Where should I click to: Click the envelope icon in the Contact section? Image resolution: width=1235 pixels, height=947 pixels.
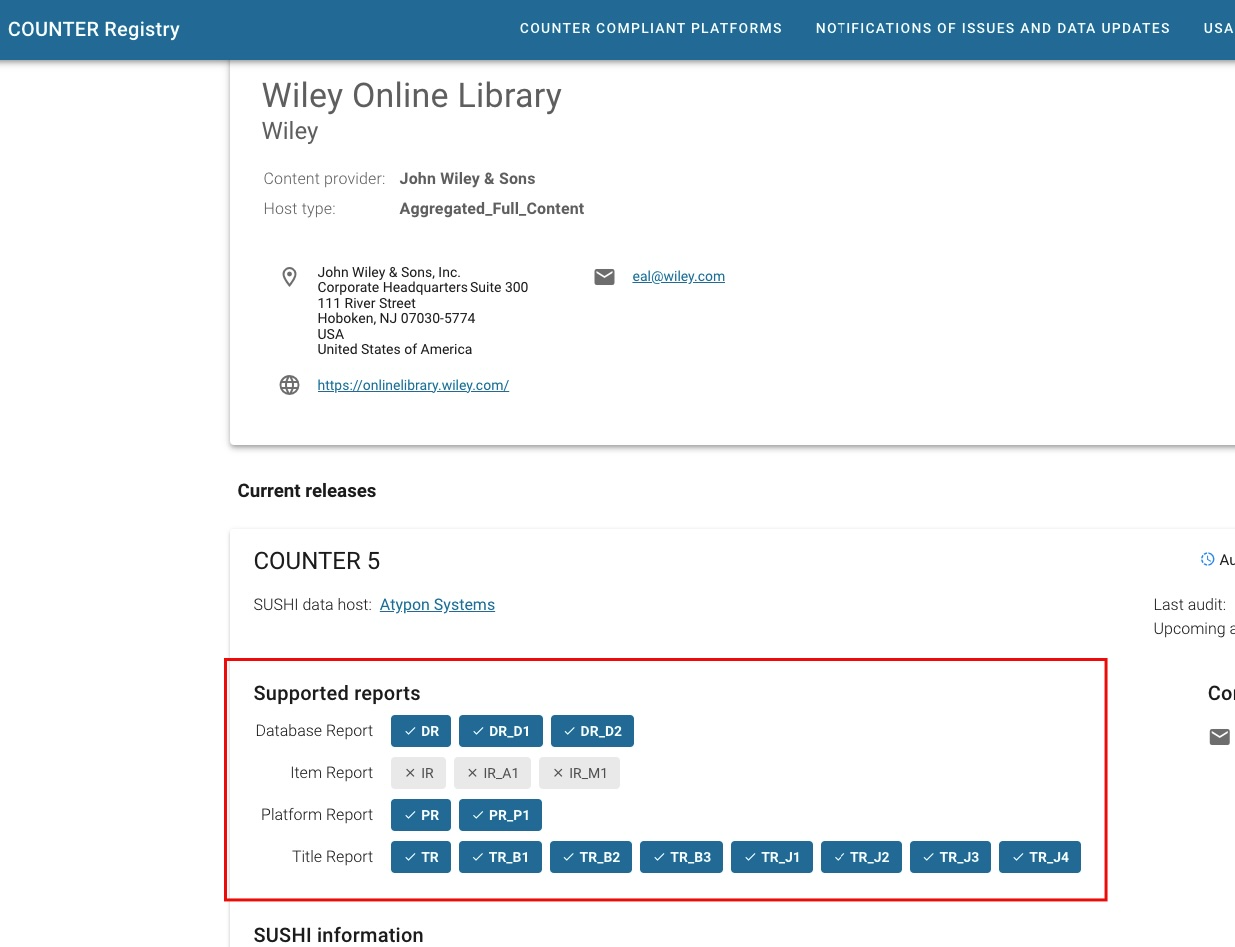pyautogui.click(x=1220, y=737)
